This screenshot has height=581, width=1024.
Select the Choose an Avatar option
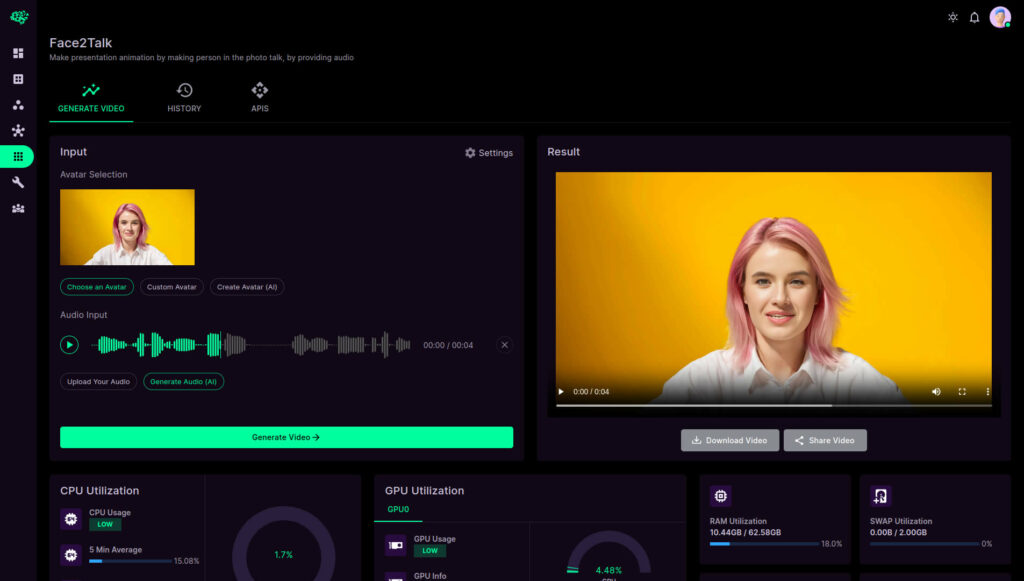pos(97,287)
